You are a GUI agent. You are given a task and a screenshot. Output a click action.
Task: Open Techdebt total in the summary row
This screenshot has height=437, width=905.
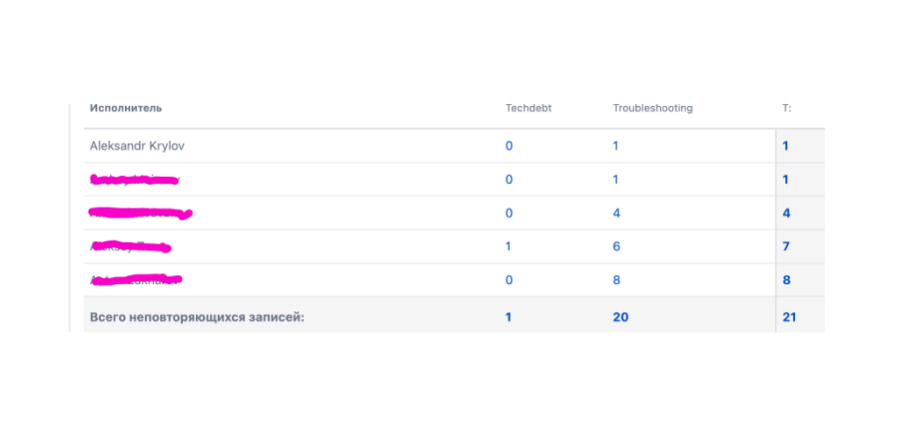point(509,317)
